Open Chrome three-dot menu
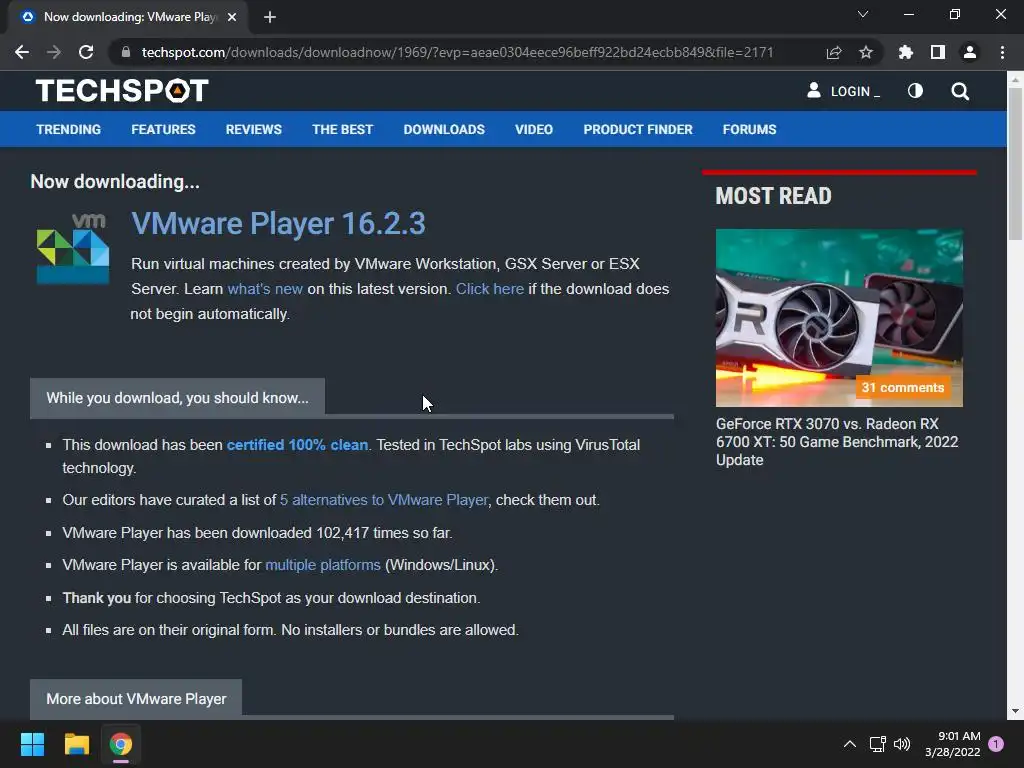Viewport: 1024px width, 768px height. click(1002, 52)
